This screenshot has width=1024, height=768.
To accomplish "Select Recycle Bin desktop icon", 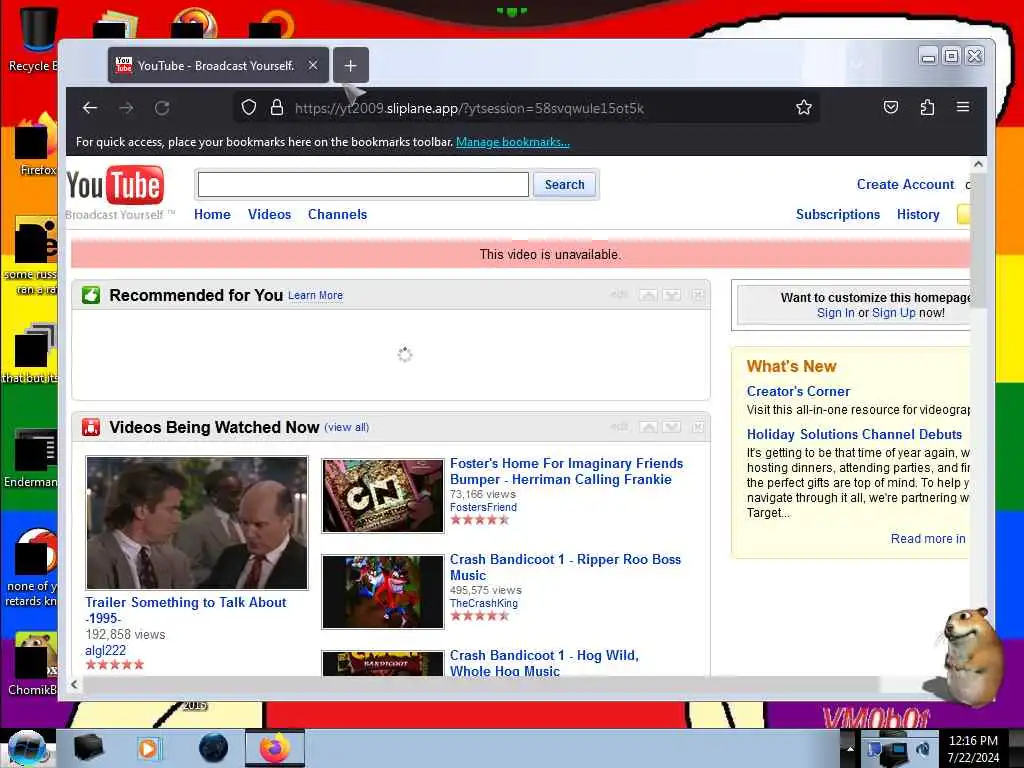I will pyautogui.click(x=33, y=38).
